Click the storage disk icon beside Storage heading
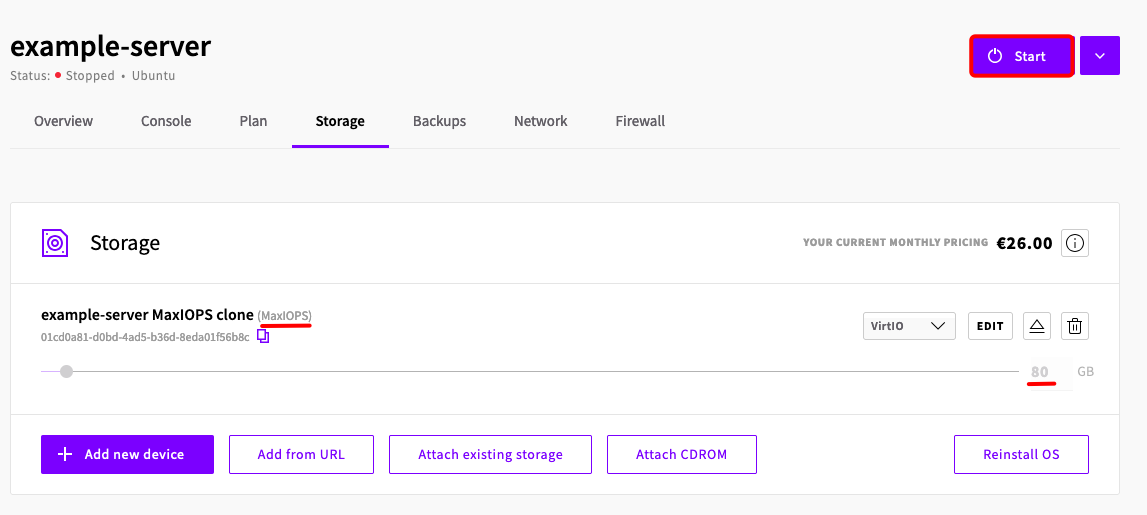 (x=55, y=243)
